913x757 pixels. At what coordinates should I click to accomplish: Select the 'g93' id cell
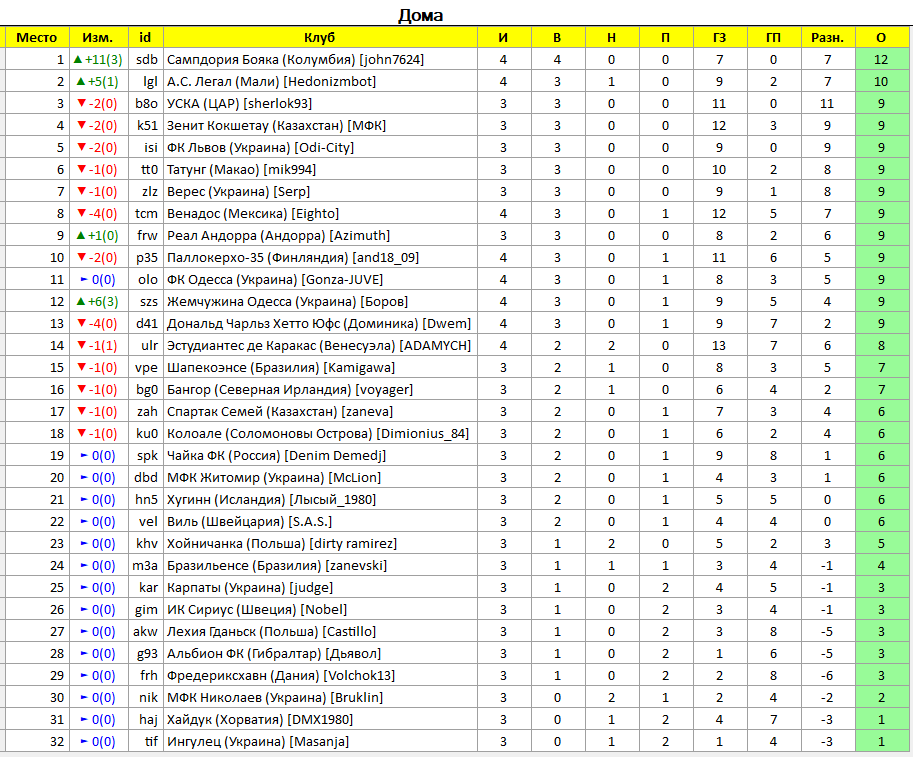[146, 654]
